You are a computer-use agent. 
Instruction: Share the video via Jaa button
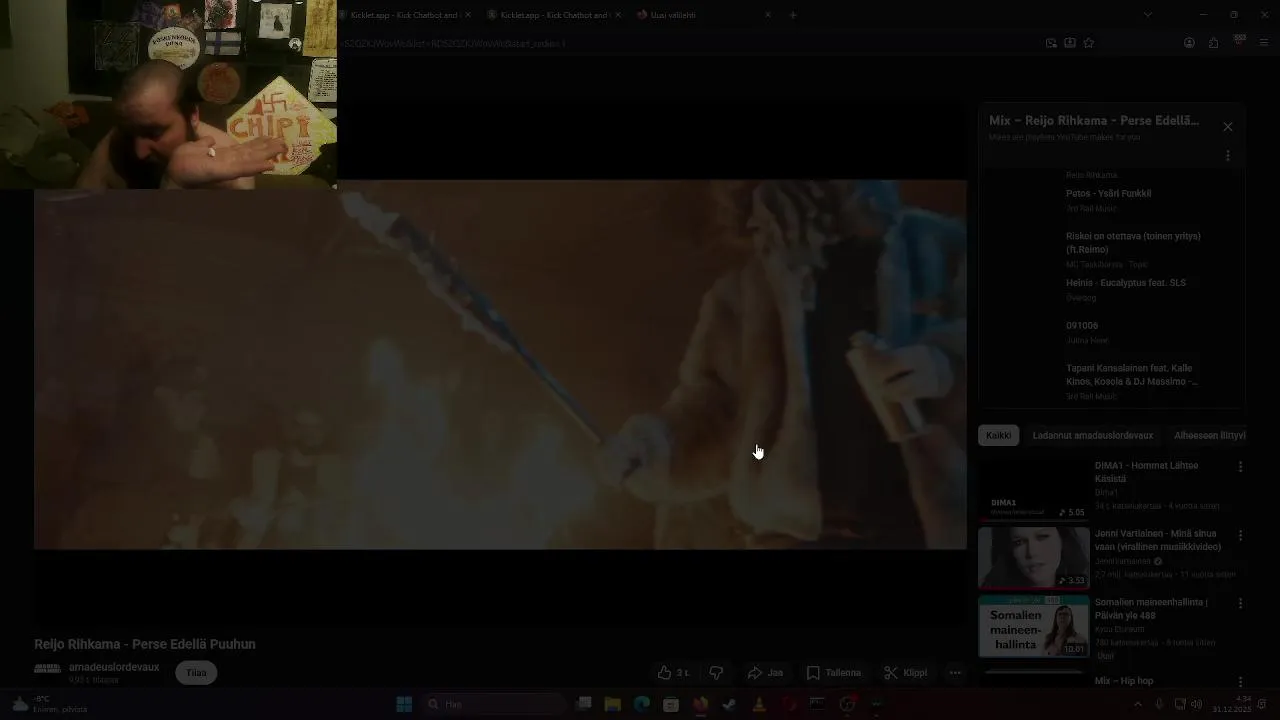(x=765, y=673)
